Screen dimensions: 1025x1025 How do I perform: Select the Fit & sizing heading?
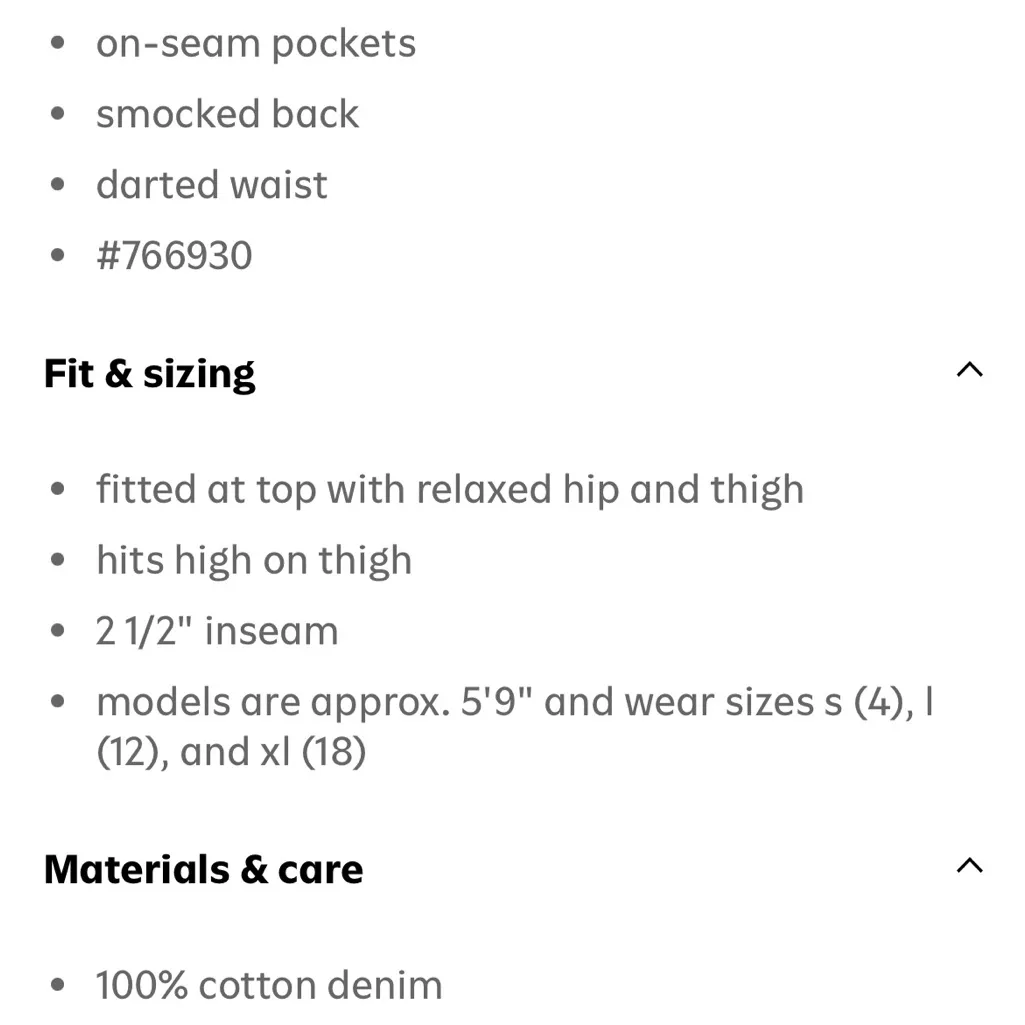click(x=149, y=372)
